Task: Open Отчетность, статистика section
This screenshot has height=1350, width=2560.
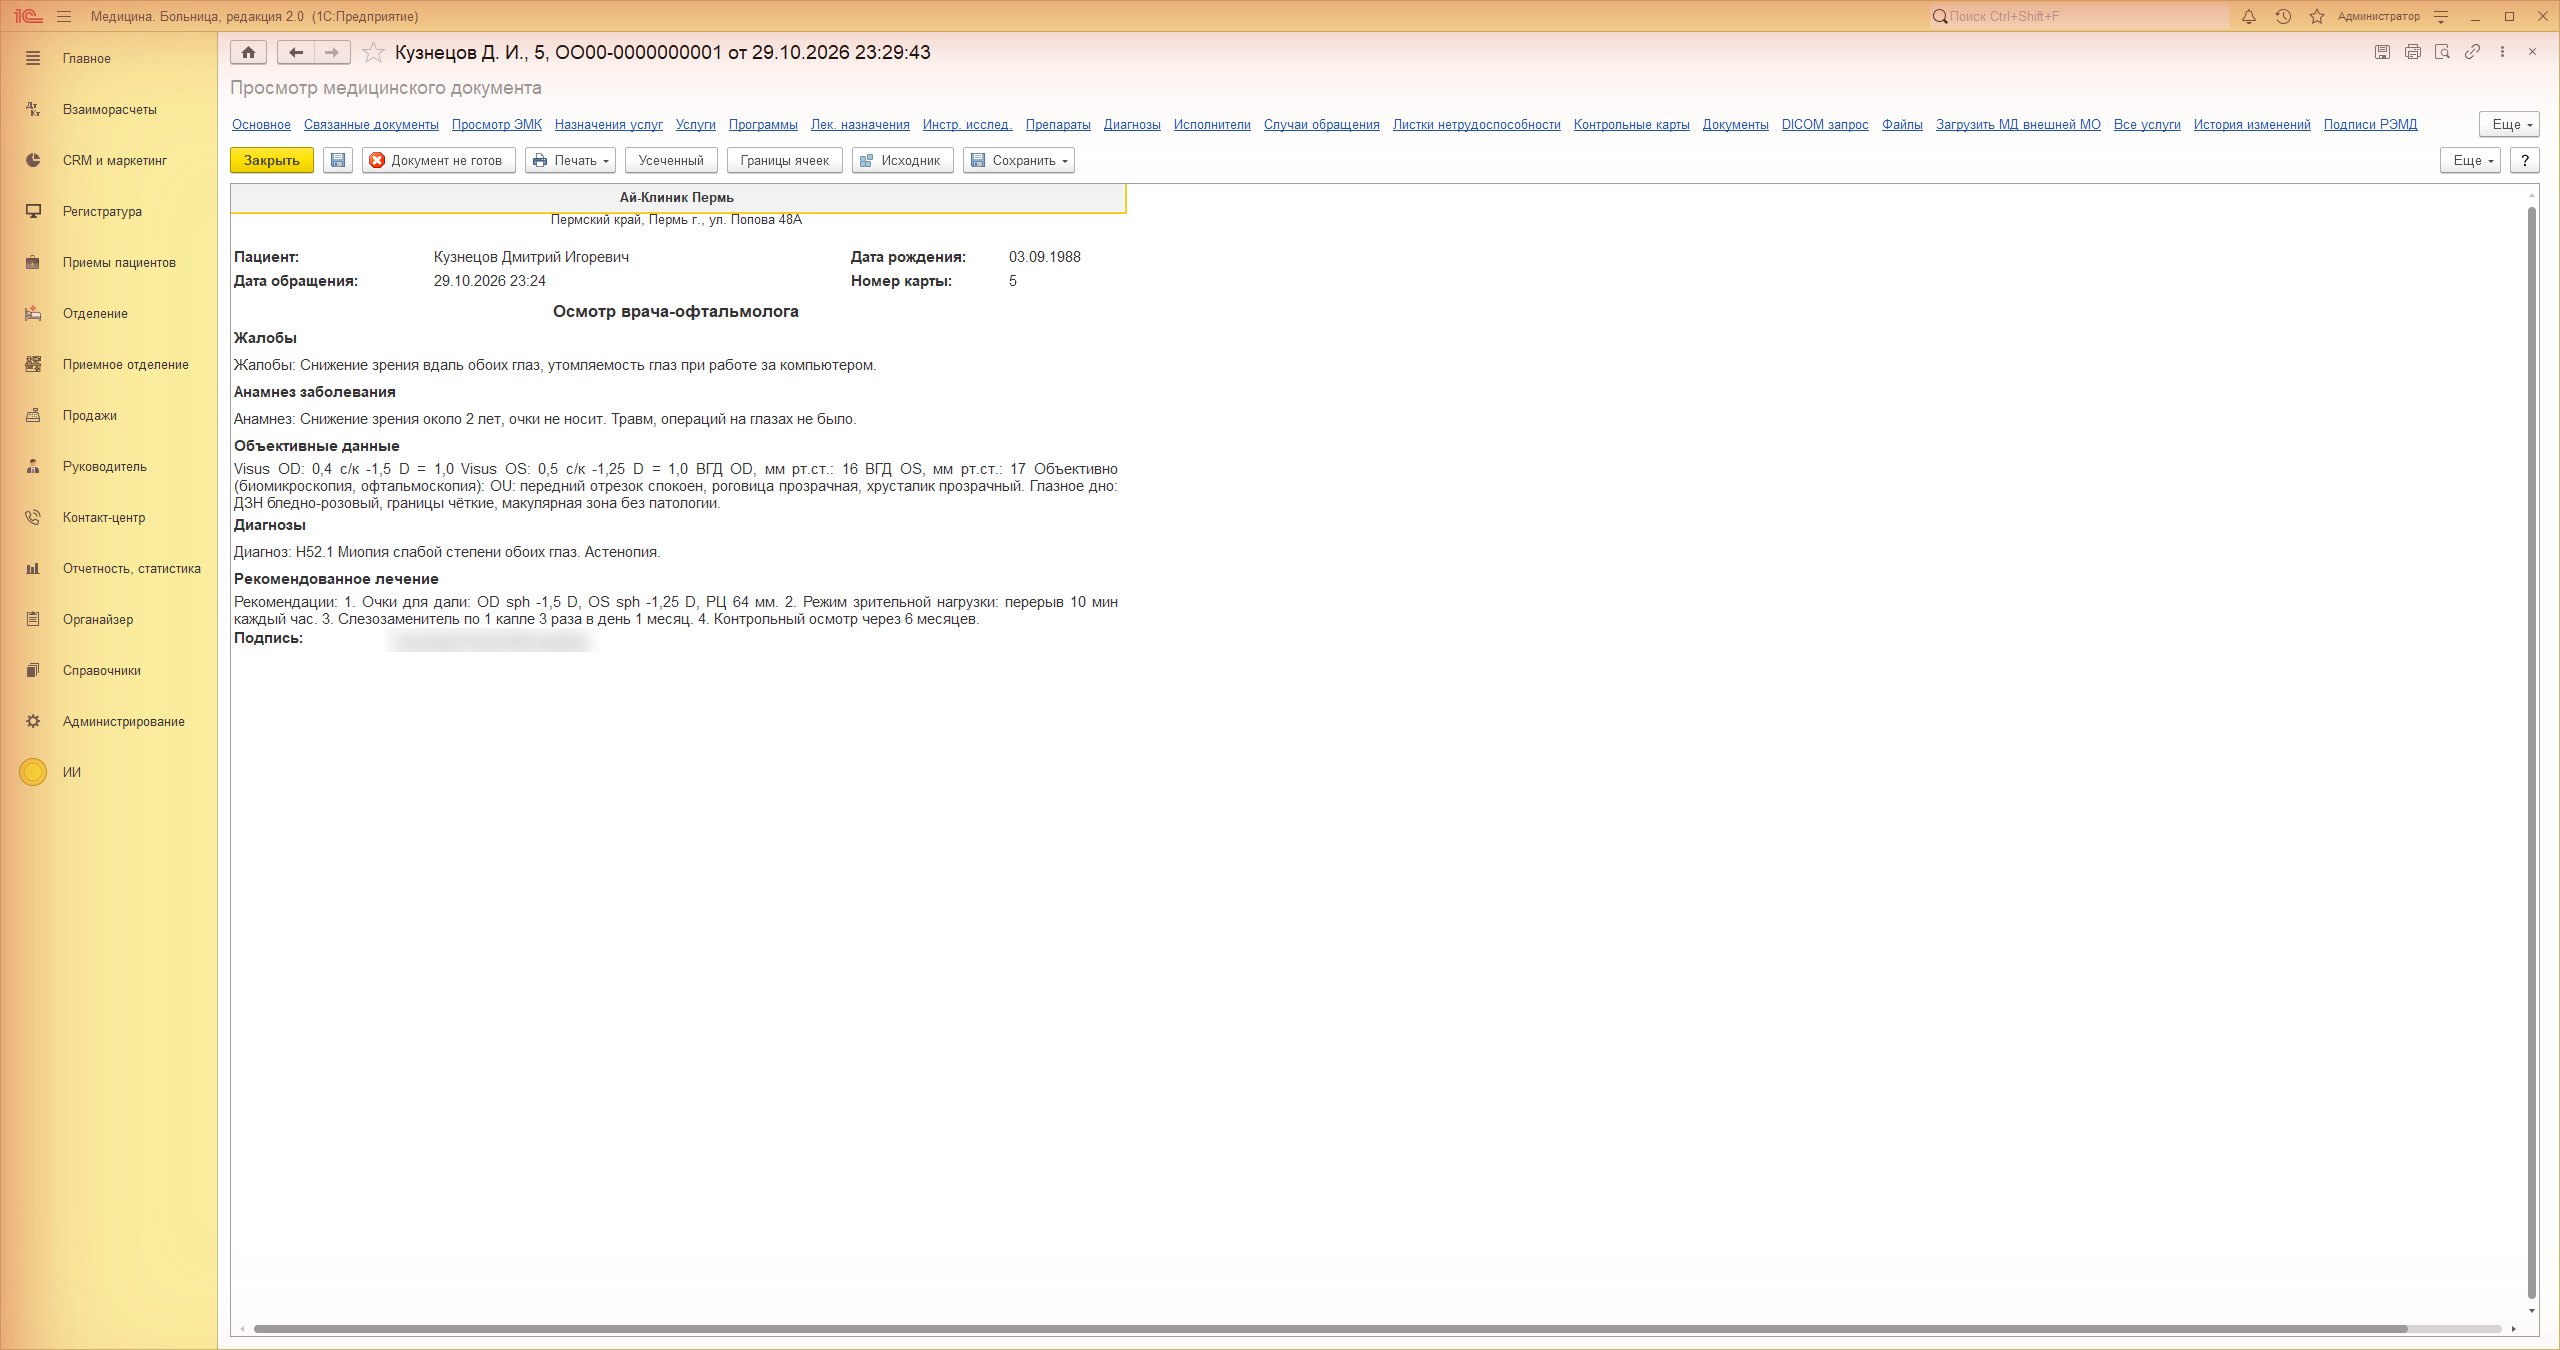Action: (108, 568)
